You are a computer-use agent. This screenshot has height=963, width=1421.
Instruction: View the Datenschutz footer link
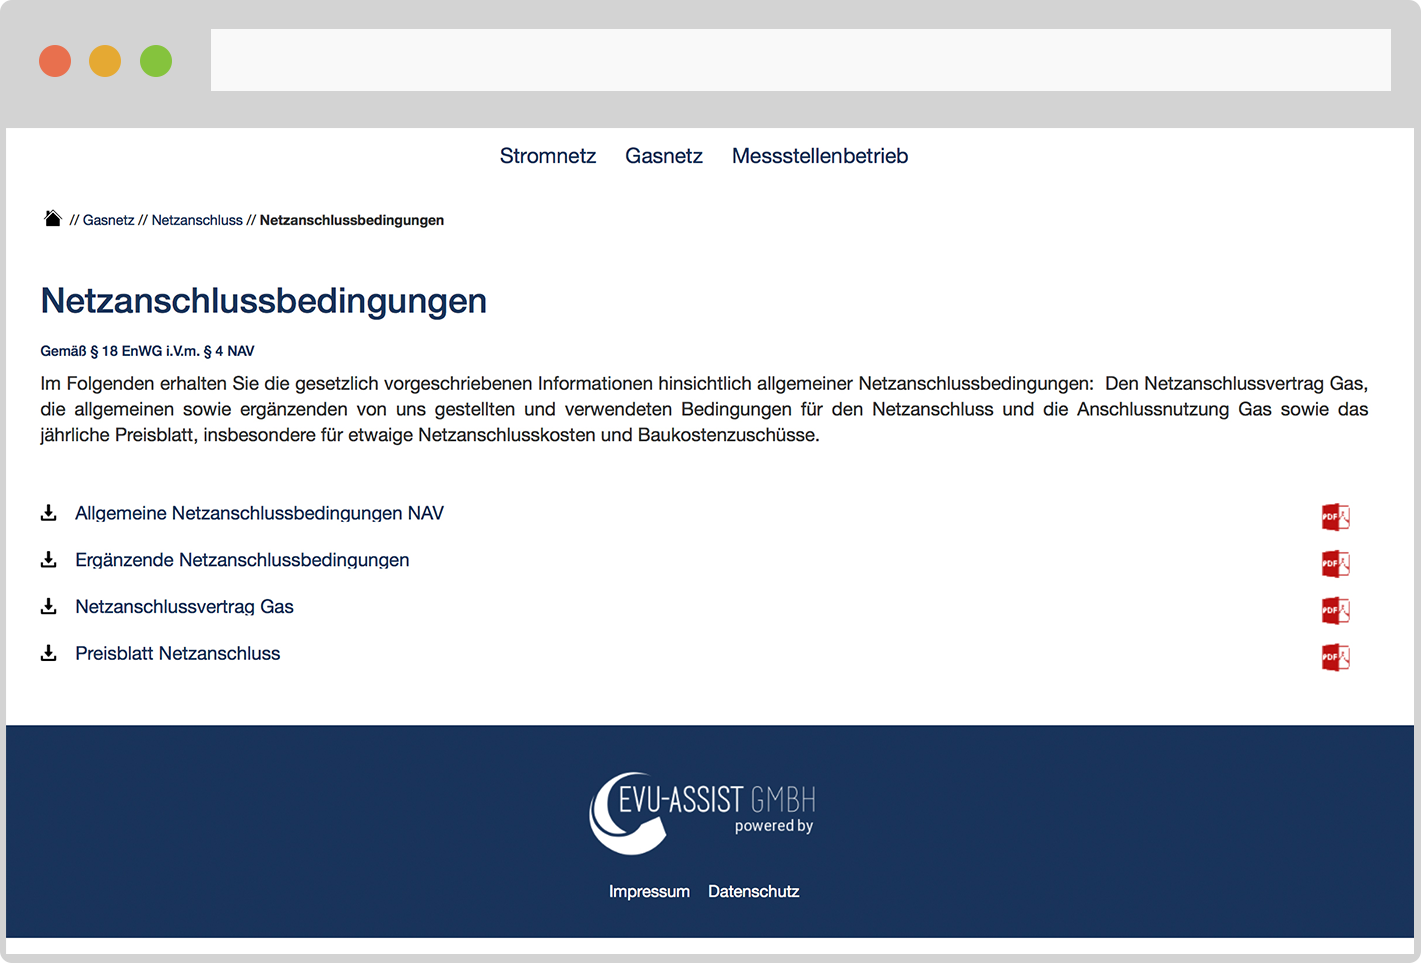click(x=753, y=891)
